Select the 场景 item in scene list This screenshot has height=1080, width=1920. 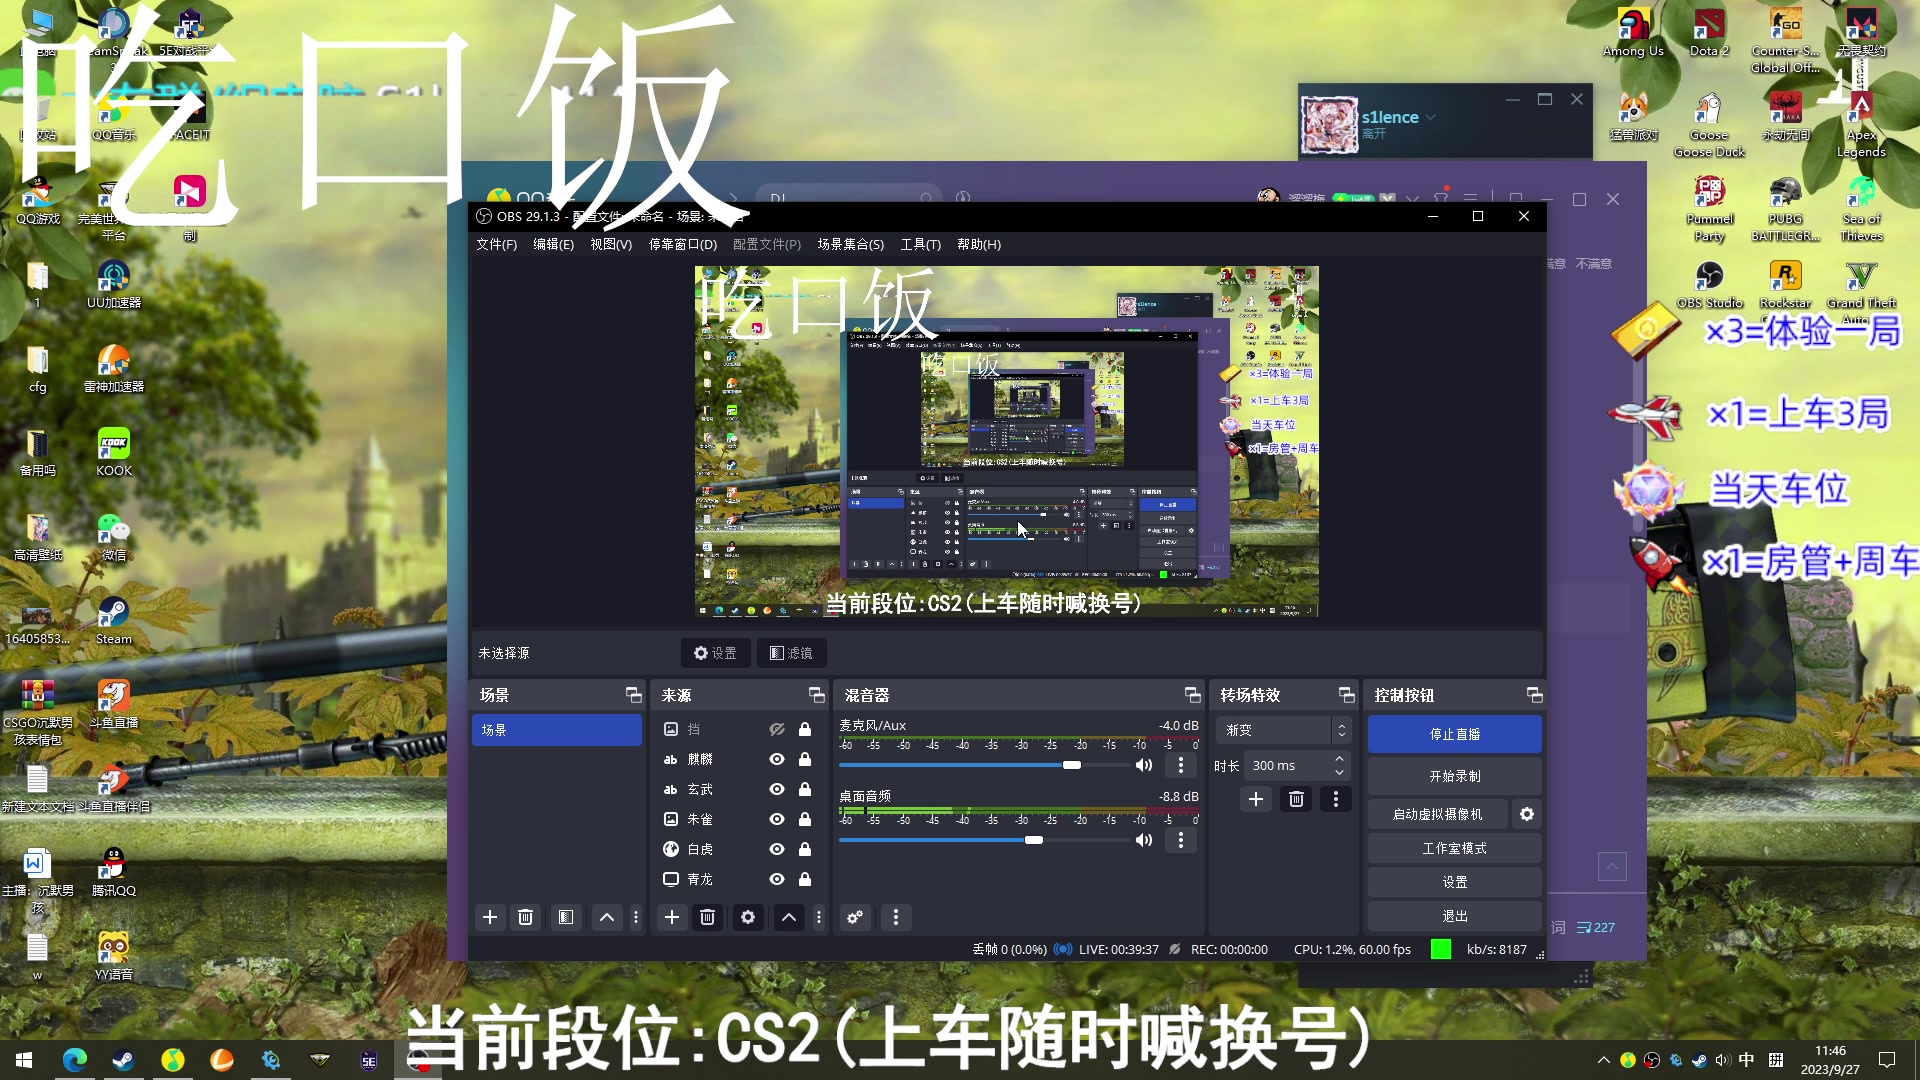click(x=557, y=730)
